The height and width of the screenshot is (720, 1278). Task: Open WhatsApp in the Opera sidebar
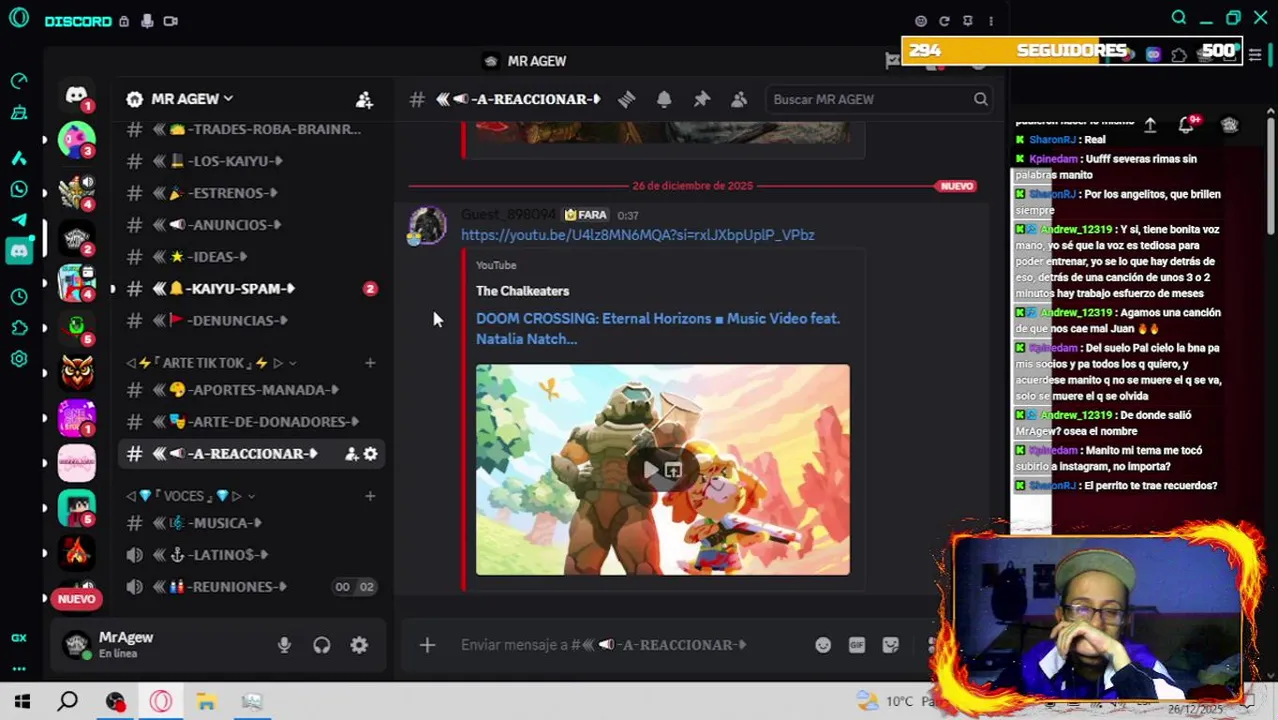(x=19, y=189)
